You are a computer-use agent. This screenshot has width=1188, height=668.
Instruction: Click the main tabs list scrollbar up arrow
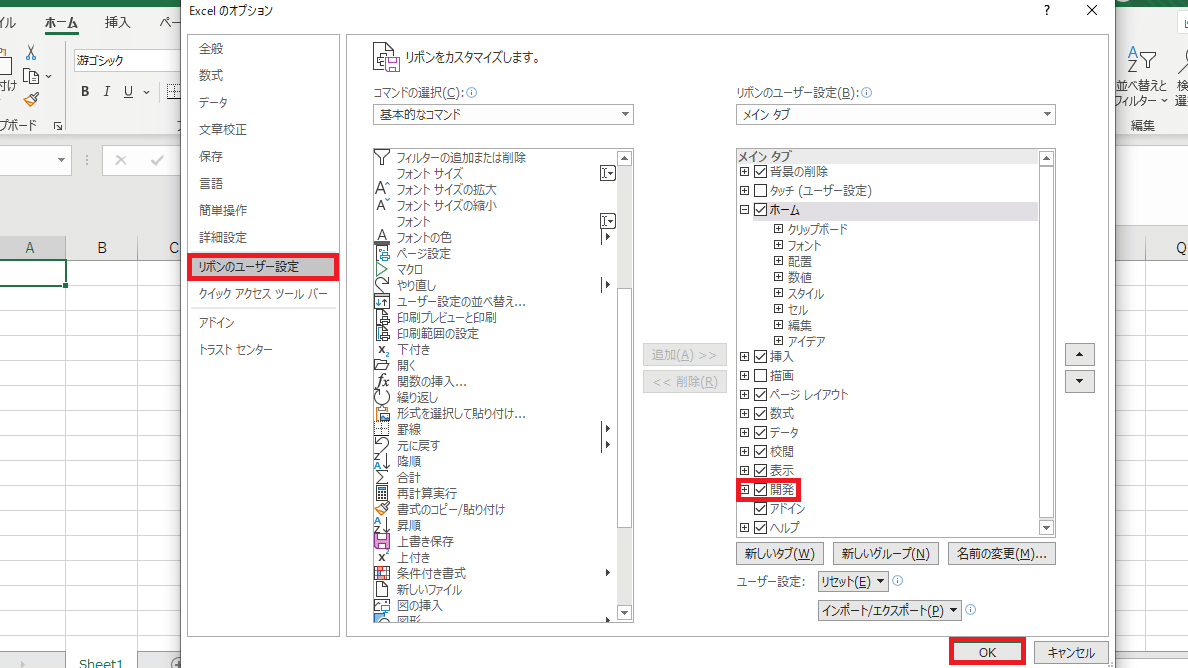pyautogui.click(x=1046, y=158)
